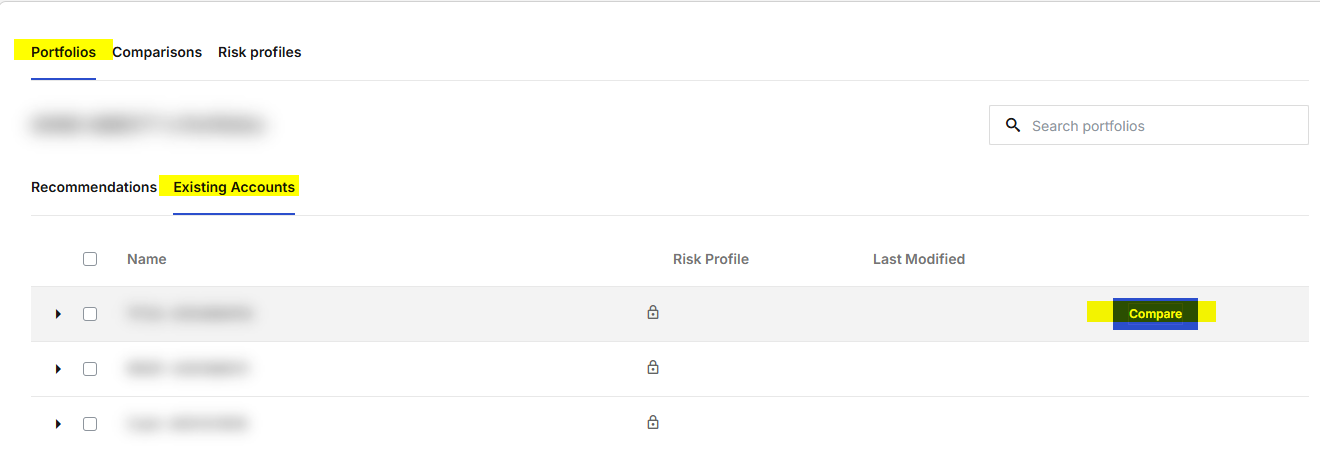Expand the second portfolio row
The height and width of the screenshot is (465, 1320).
(x=58, y=369)
